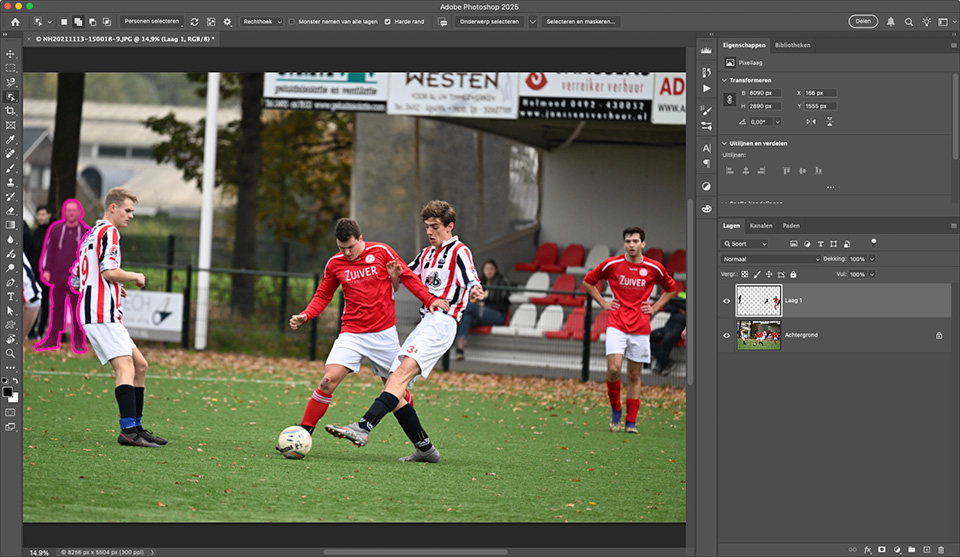The image size is (960, 557).
Task: Open the Bibliotheken tab
Action: coord(792,45)
